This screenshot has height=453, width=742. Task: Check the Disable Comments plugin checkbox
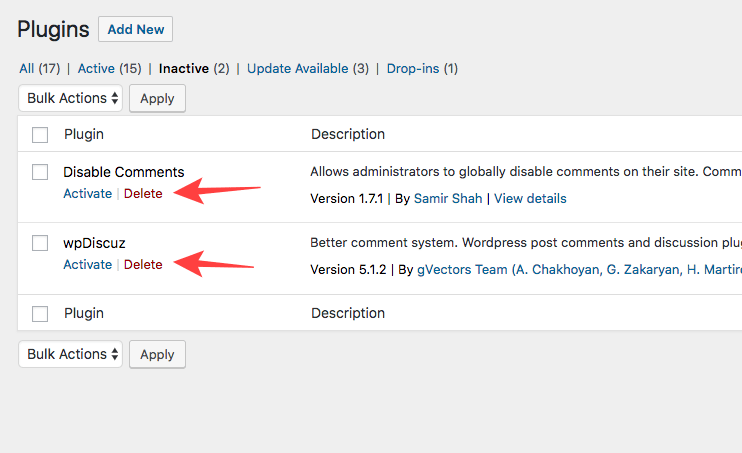pyautogui.click(x=40, y=172)
